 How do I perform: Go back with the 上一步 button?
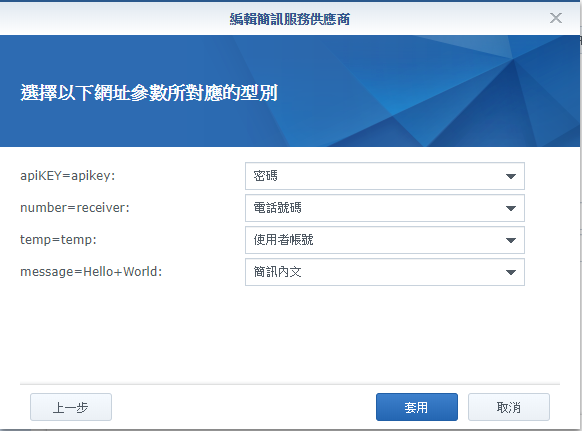[71, 407]
